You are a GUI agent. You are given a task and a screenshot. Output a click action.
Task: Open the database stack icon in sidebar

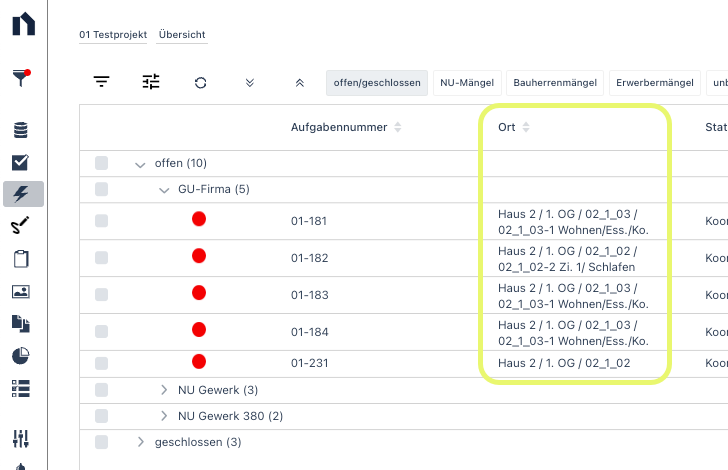(21, 130)
